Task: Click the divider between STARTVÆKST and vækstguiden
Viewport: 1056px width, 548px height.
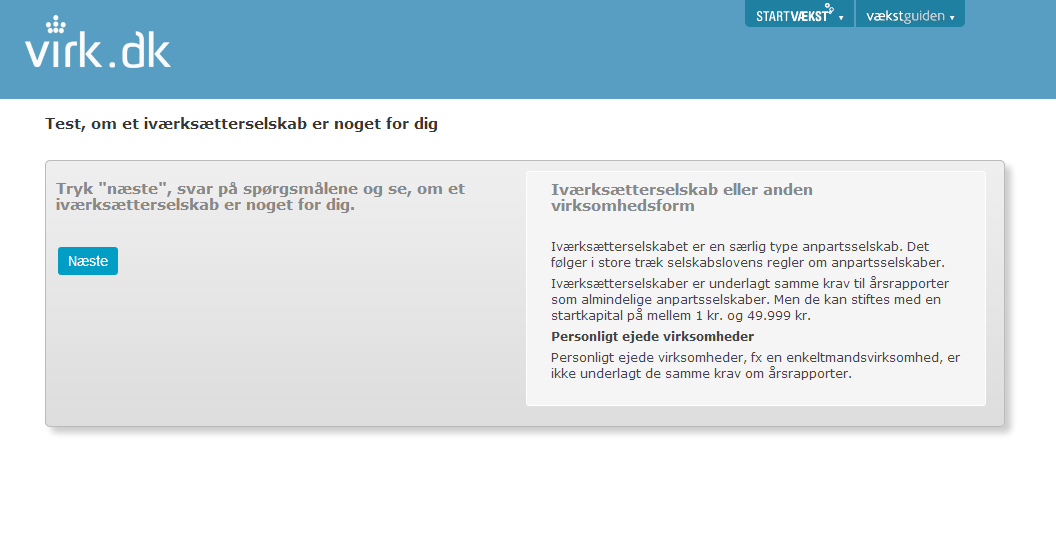Action: (855, 14)
